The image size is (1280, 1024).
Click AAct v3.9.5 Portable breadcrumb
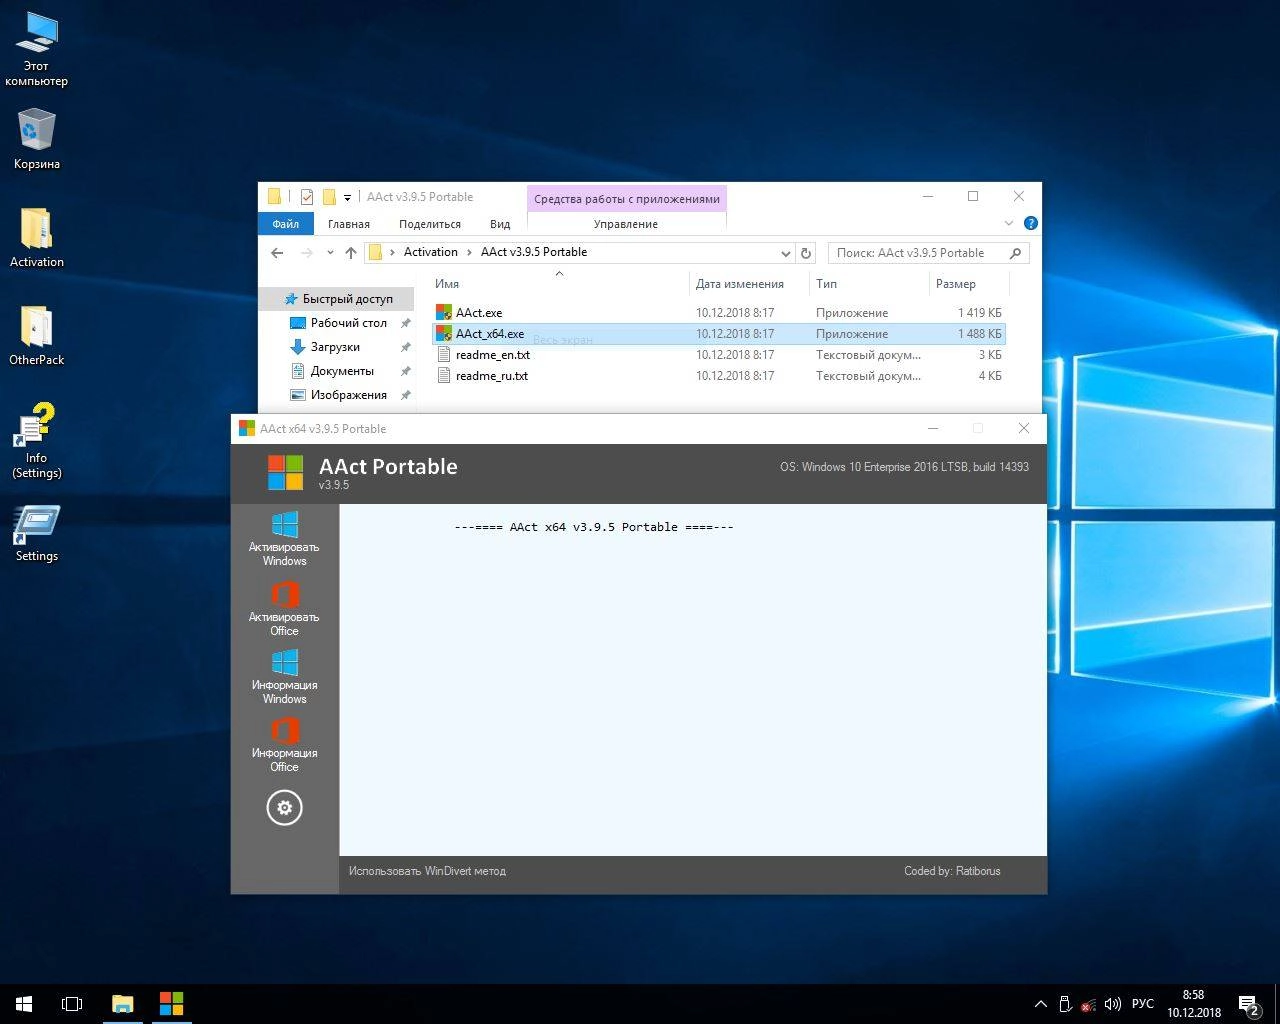[534, 252]
